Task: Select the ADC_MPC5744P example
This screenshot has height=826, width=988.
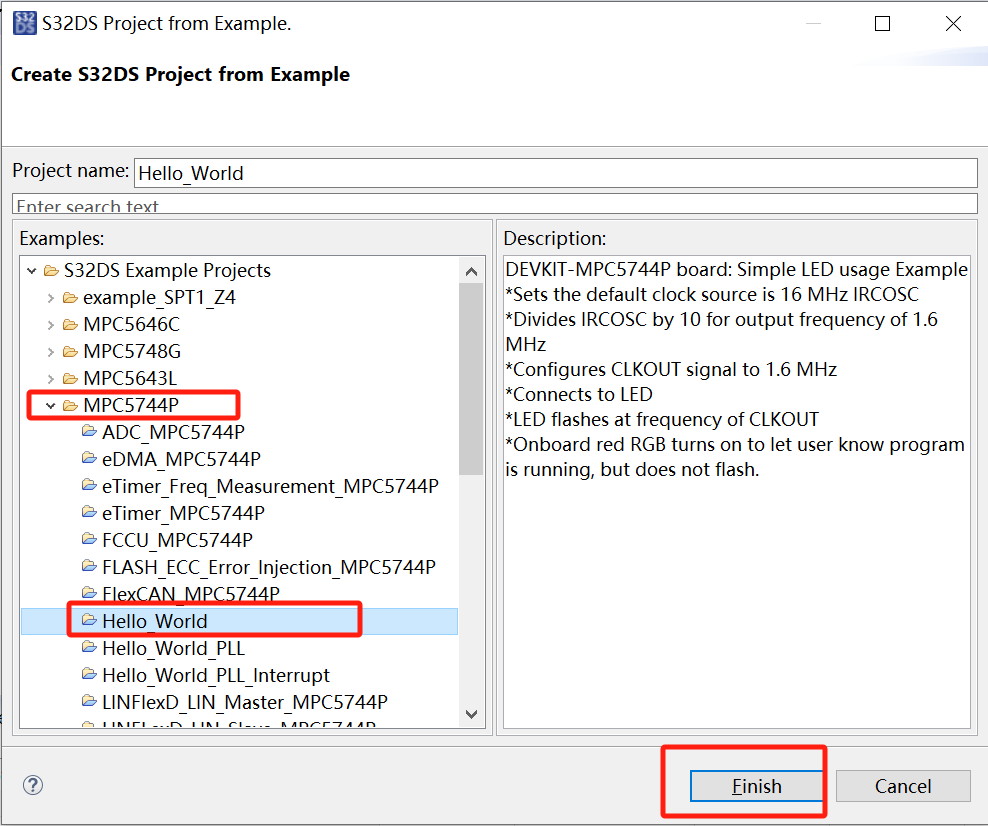Action: pos(173,432)
